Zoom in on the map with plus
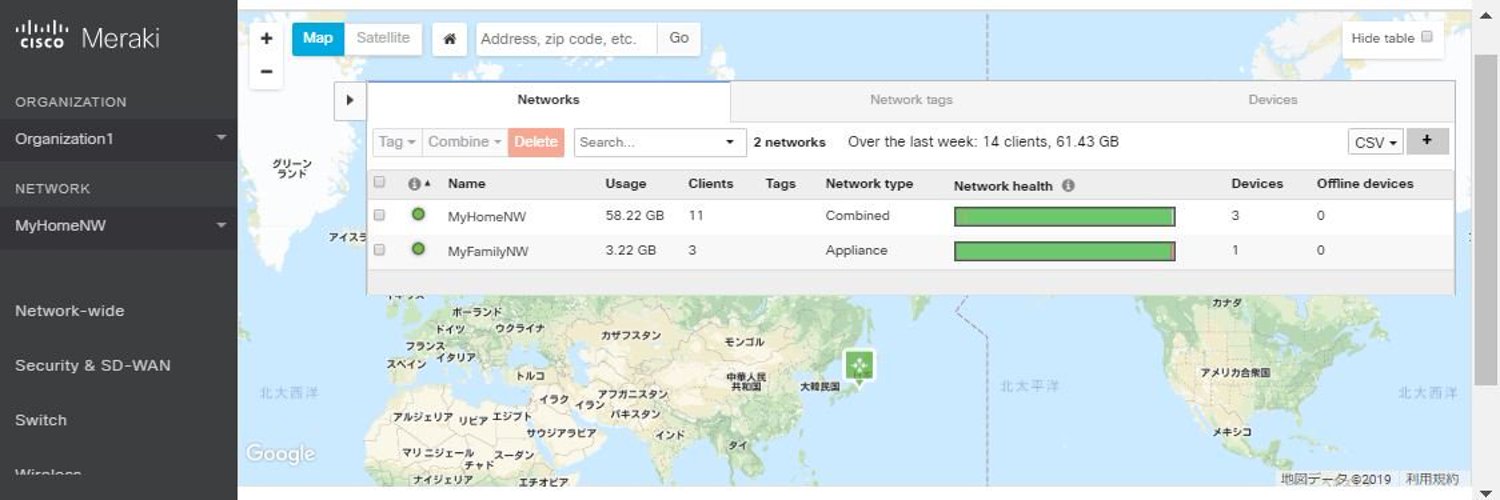This screenshot has height=500, width=1500. [x=266, y=39]
